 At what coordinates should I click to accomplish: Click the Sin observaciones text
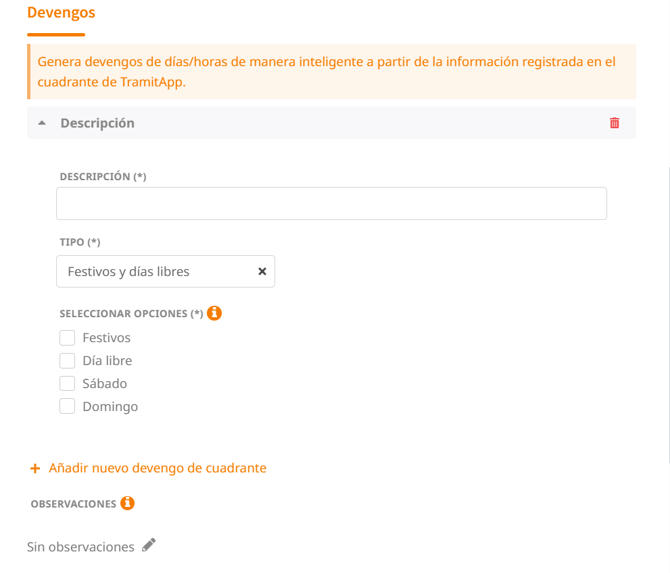point(80,547)
